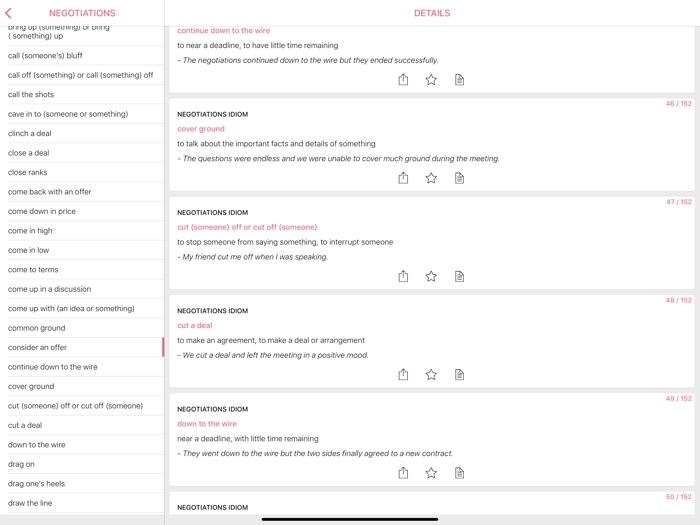Select 'common ground' in the sidebar

coord(82,328)
